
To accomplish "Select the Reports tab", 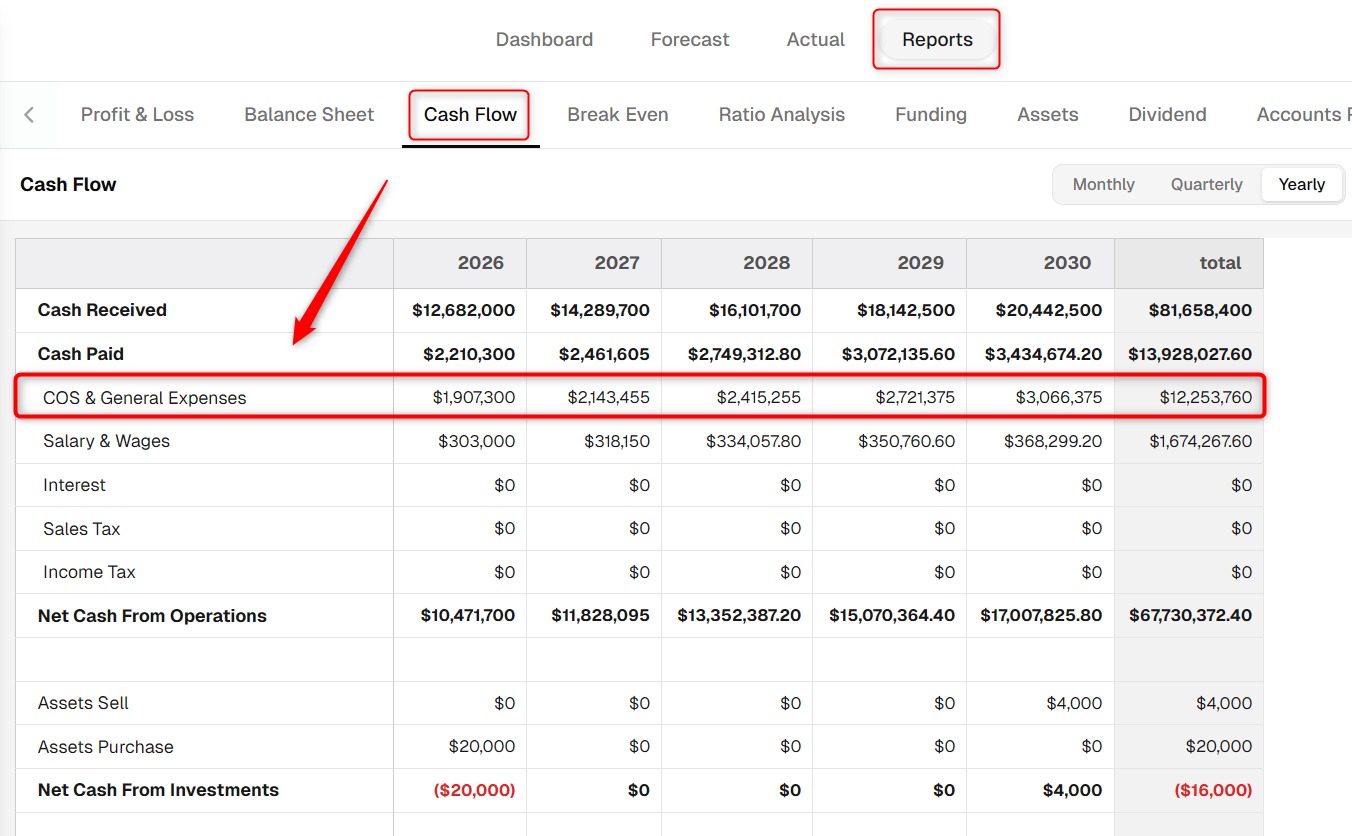I will tap(937, 40).
